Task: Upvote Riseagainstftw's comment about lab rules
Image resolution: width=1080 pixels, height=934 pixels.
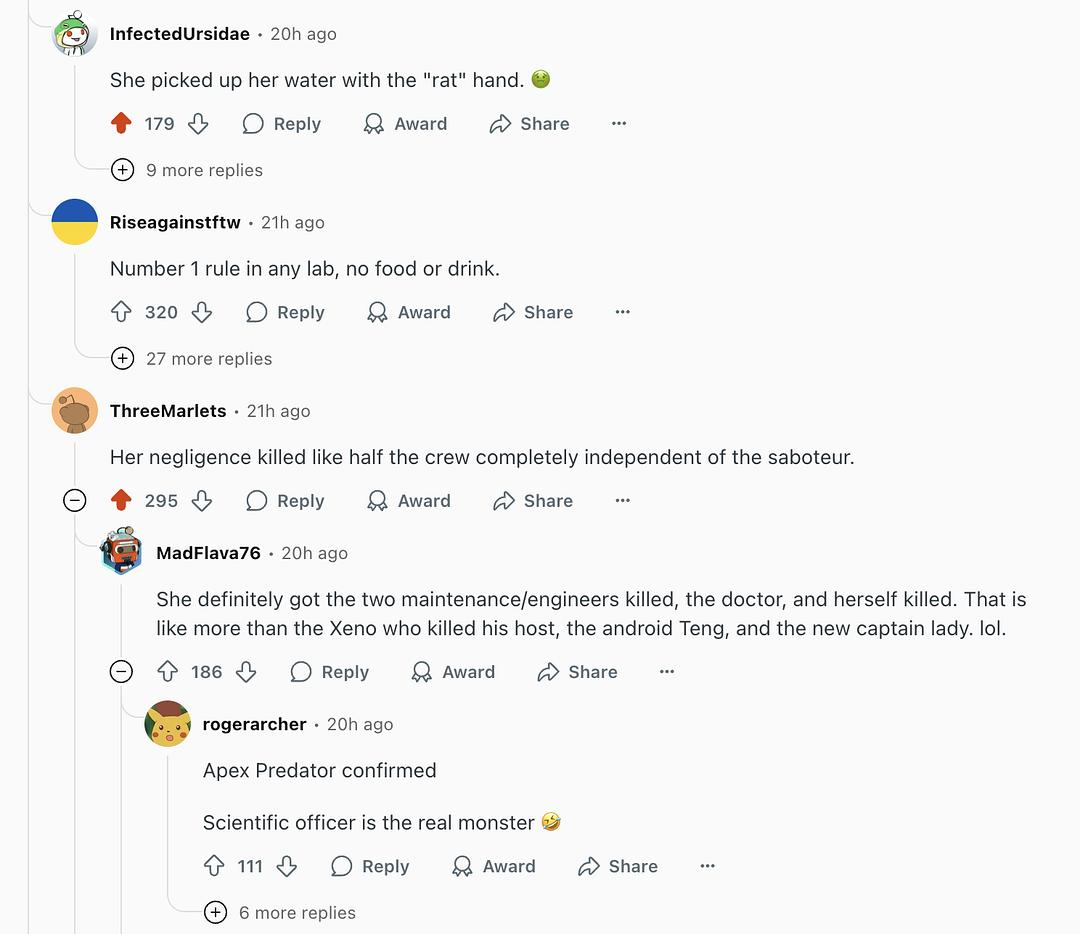Action: (121, 312)
